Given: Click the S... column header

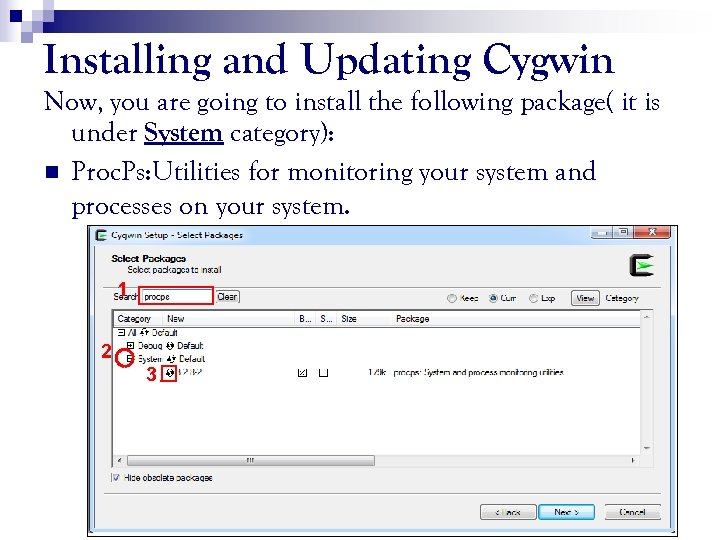Looking at the screenshot, I should tap(326, 319).
